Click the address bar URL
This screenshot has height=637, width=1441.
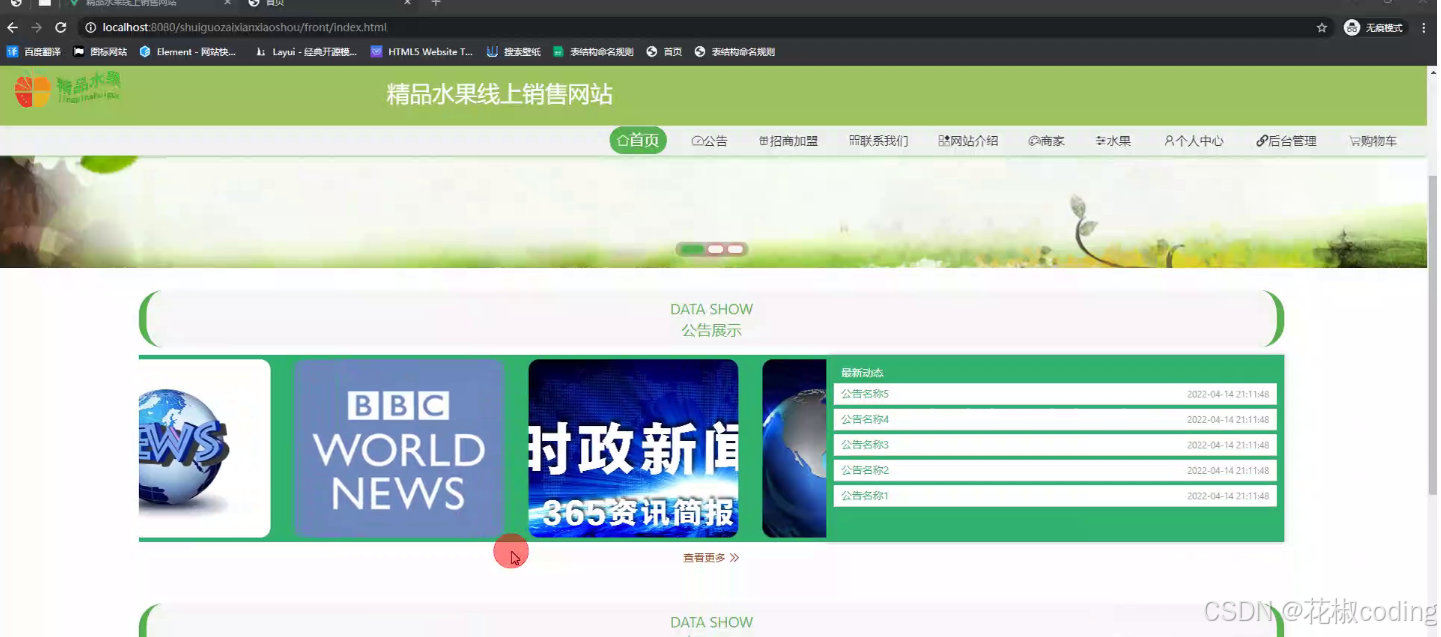[x=244, y=28]
